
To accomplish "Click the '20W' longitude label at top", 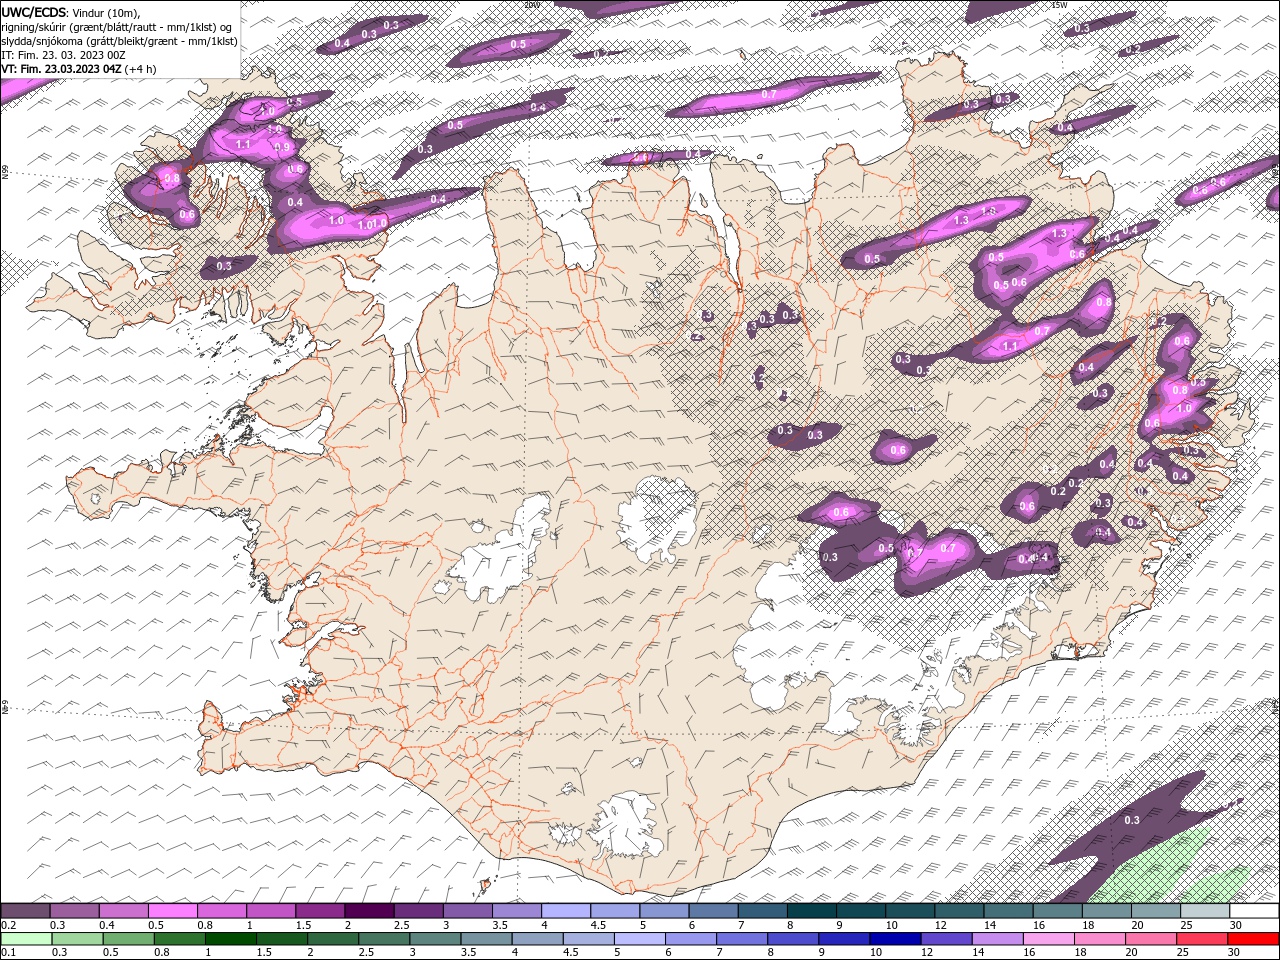I will pos(532,5).
